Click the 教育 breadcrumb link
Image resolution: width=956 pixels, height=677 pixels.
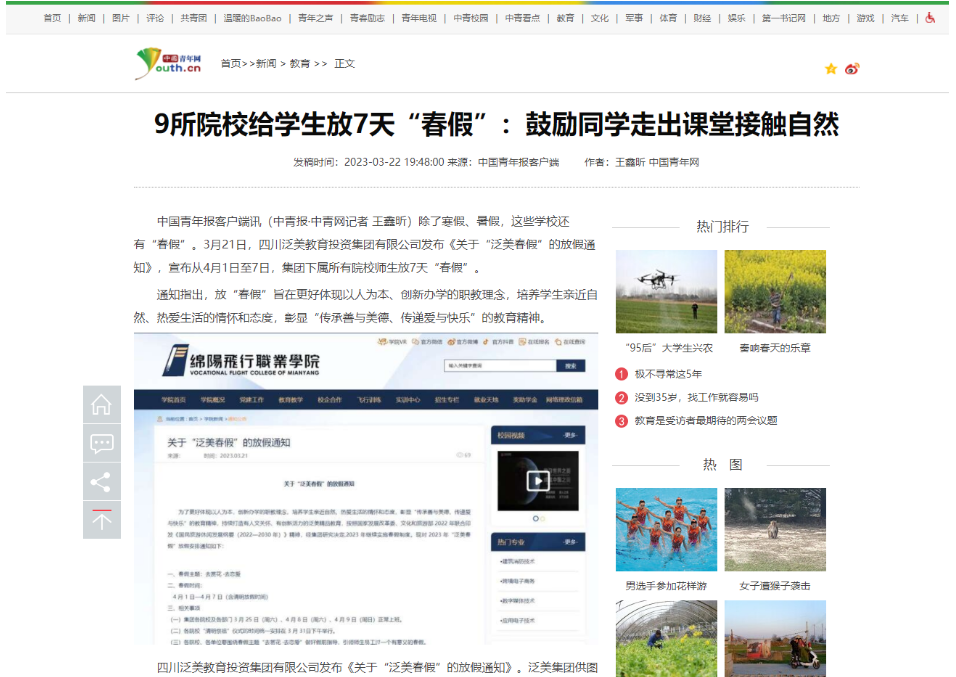coord(300,64)
